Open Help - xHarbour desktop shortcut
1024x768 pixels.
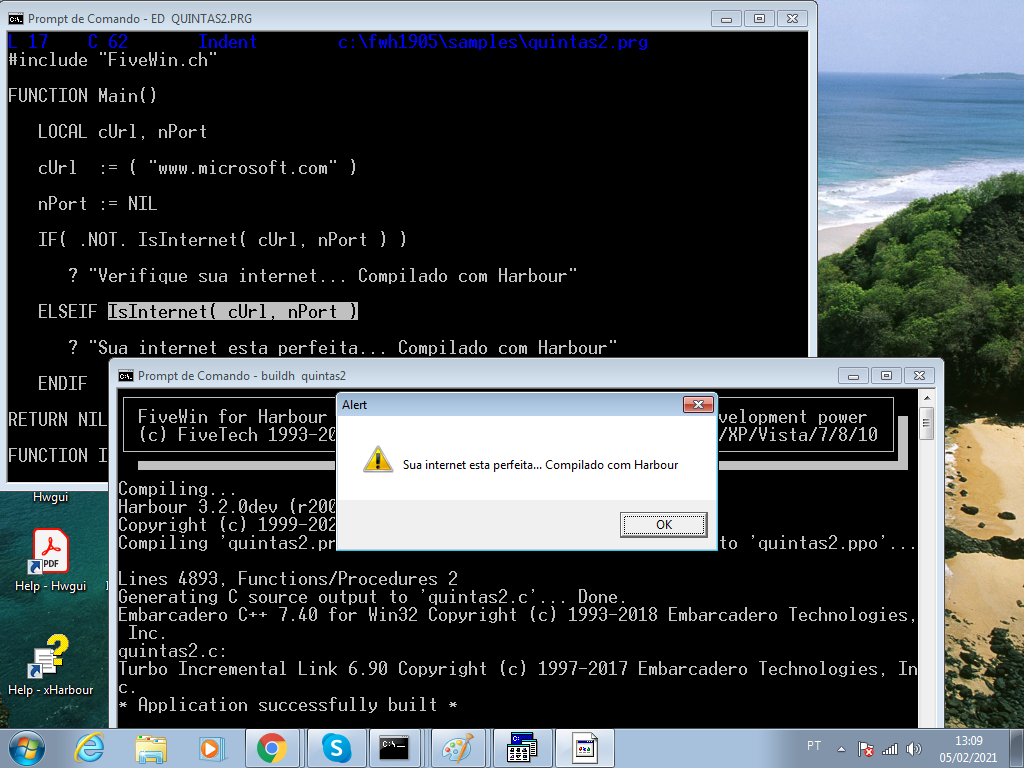pos(50,665)
